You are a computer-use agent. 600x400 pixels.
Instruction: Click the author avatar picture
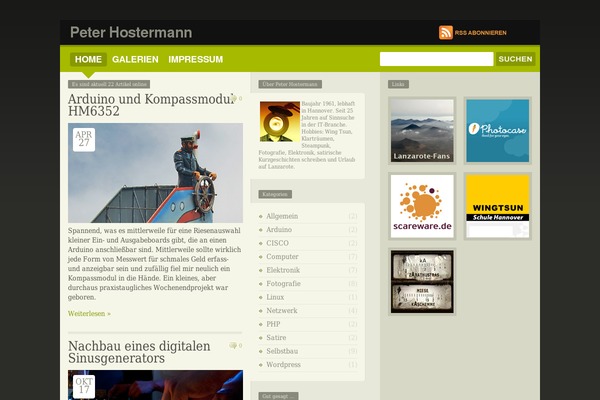coord(280,121)
